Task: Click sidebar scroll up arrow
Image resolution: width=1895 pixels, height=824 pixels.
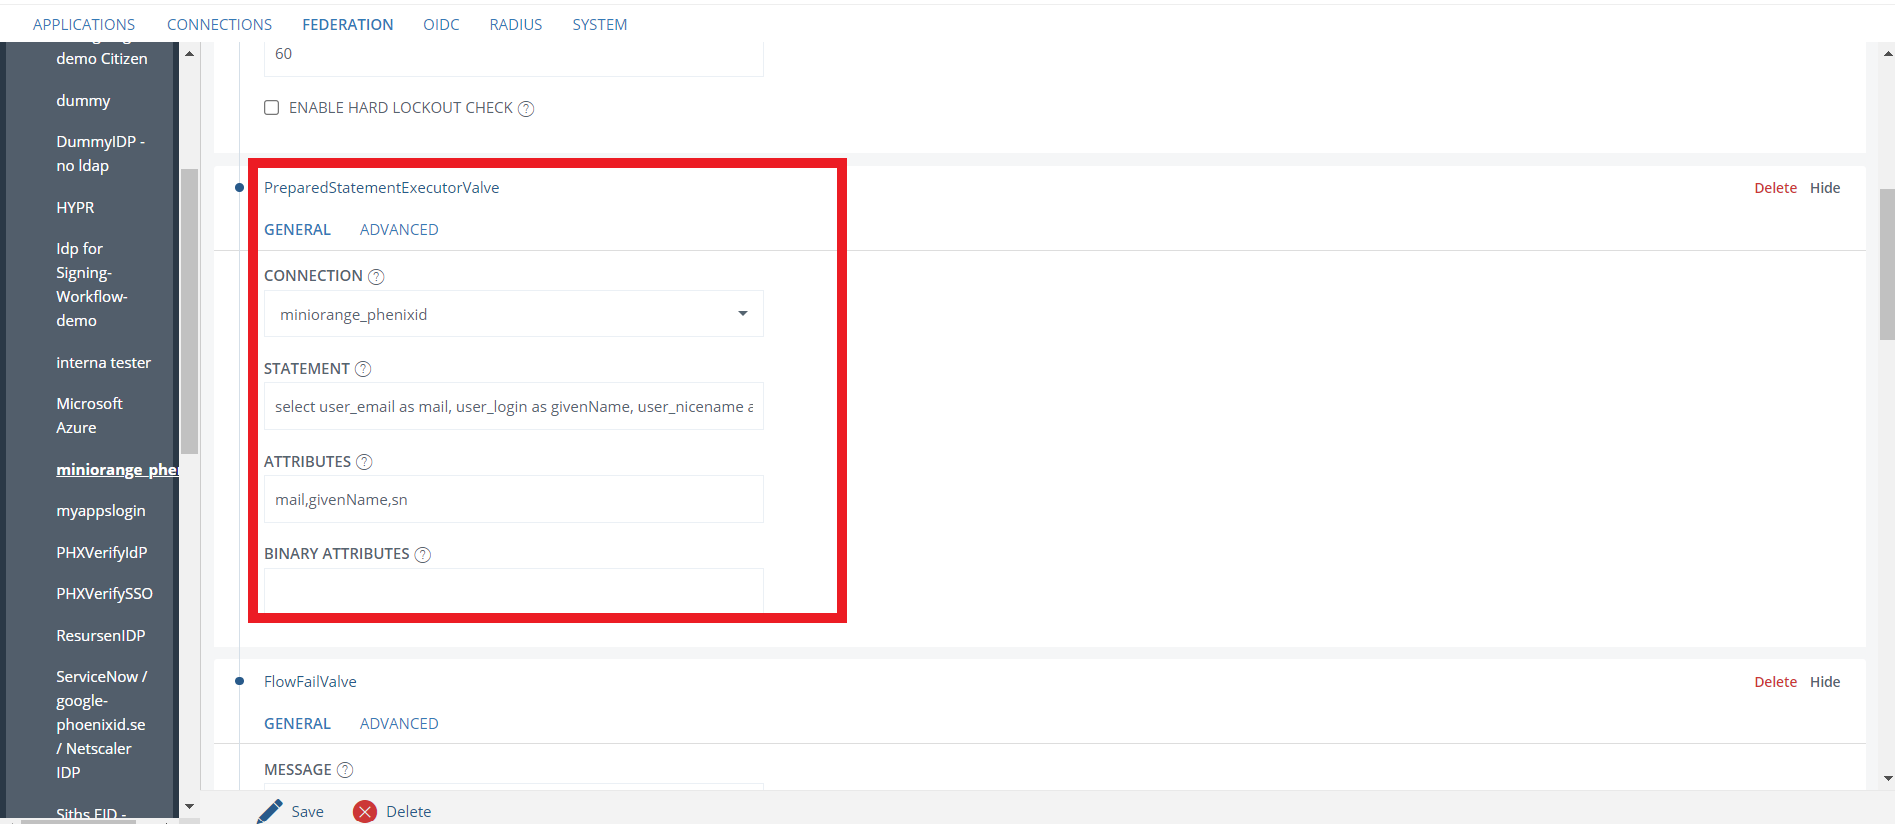Action: 189,53
